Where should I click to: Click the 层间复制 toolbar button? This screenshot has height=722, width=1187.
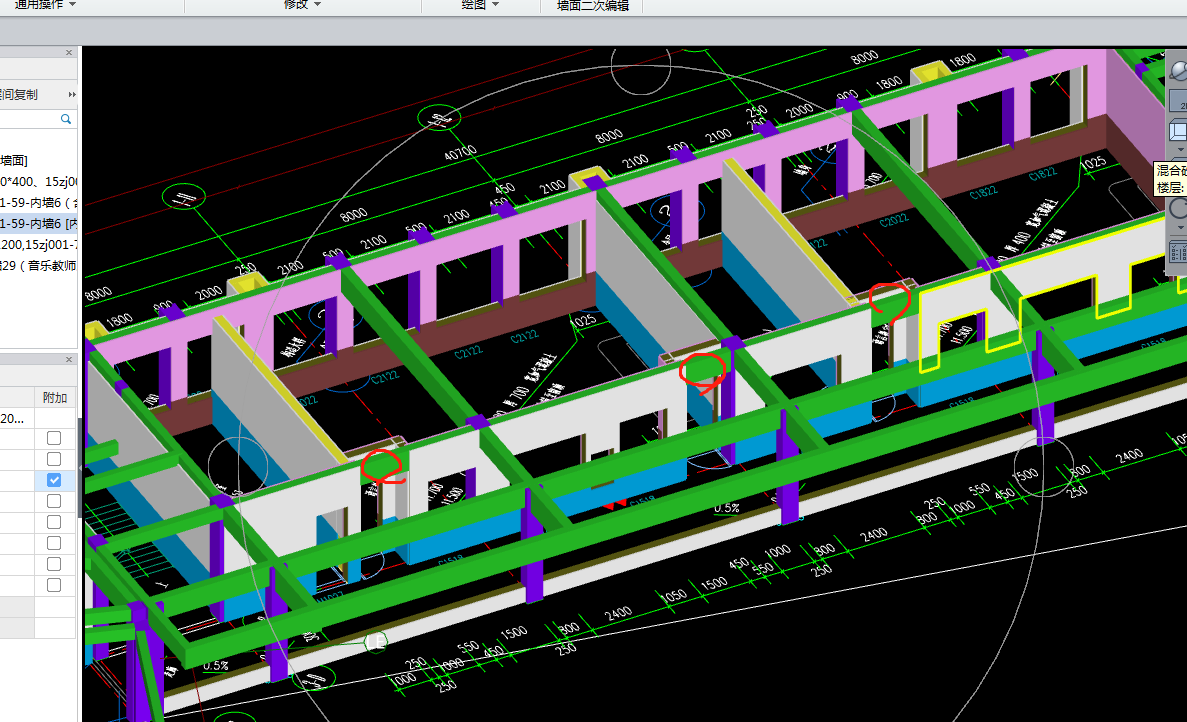coord(19,95)
